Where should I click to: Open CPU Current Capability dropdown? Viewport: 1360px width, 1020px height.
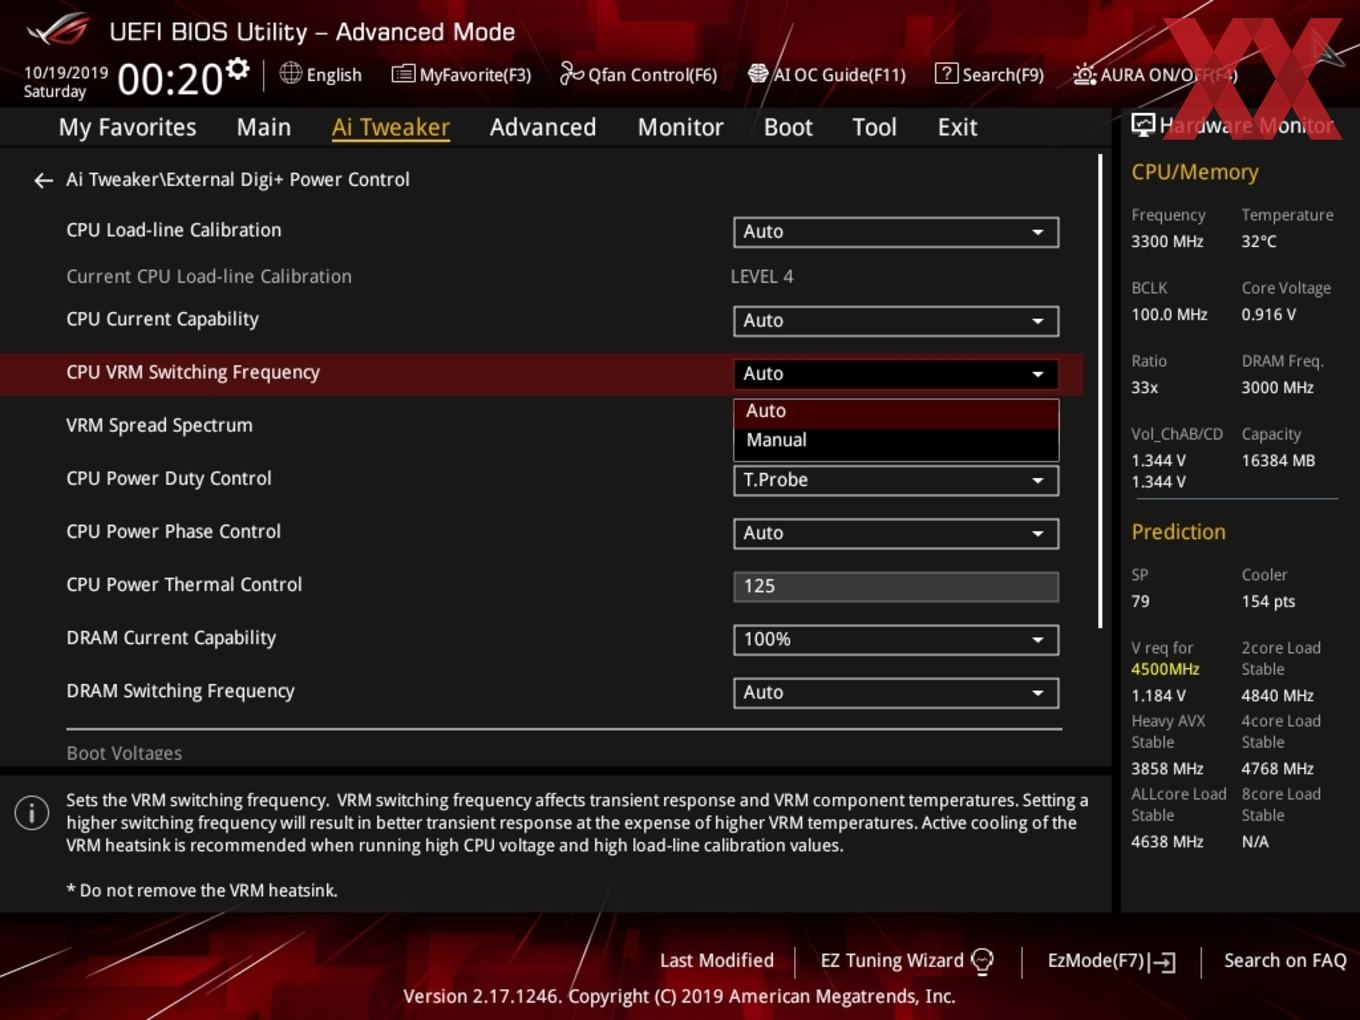click(x=896, y=321)
